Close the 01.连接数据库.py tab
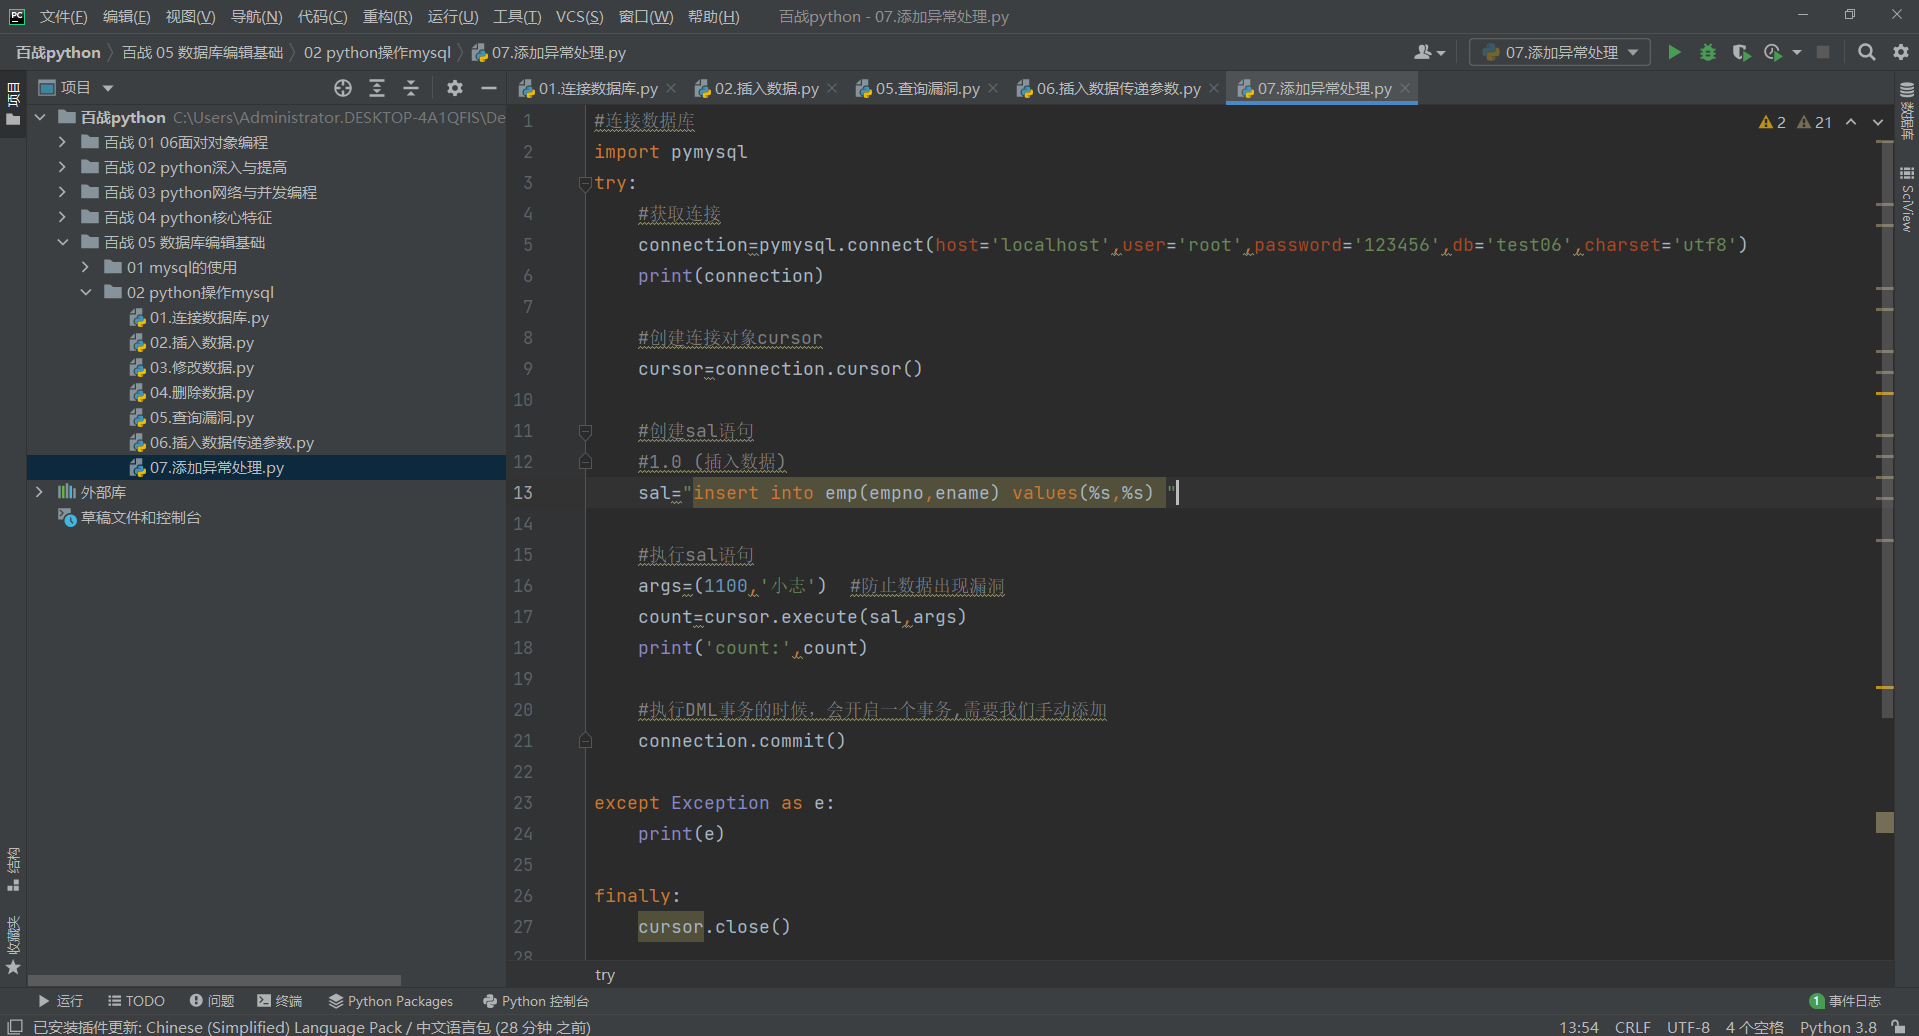This screenshot has width=1919, height=1036. pos(671,88)
